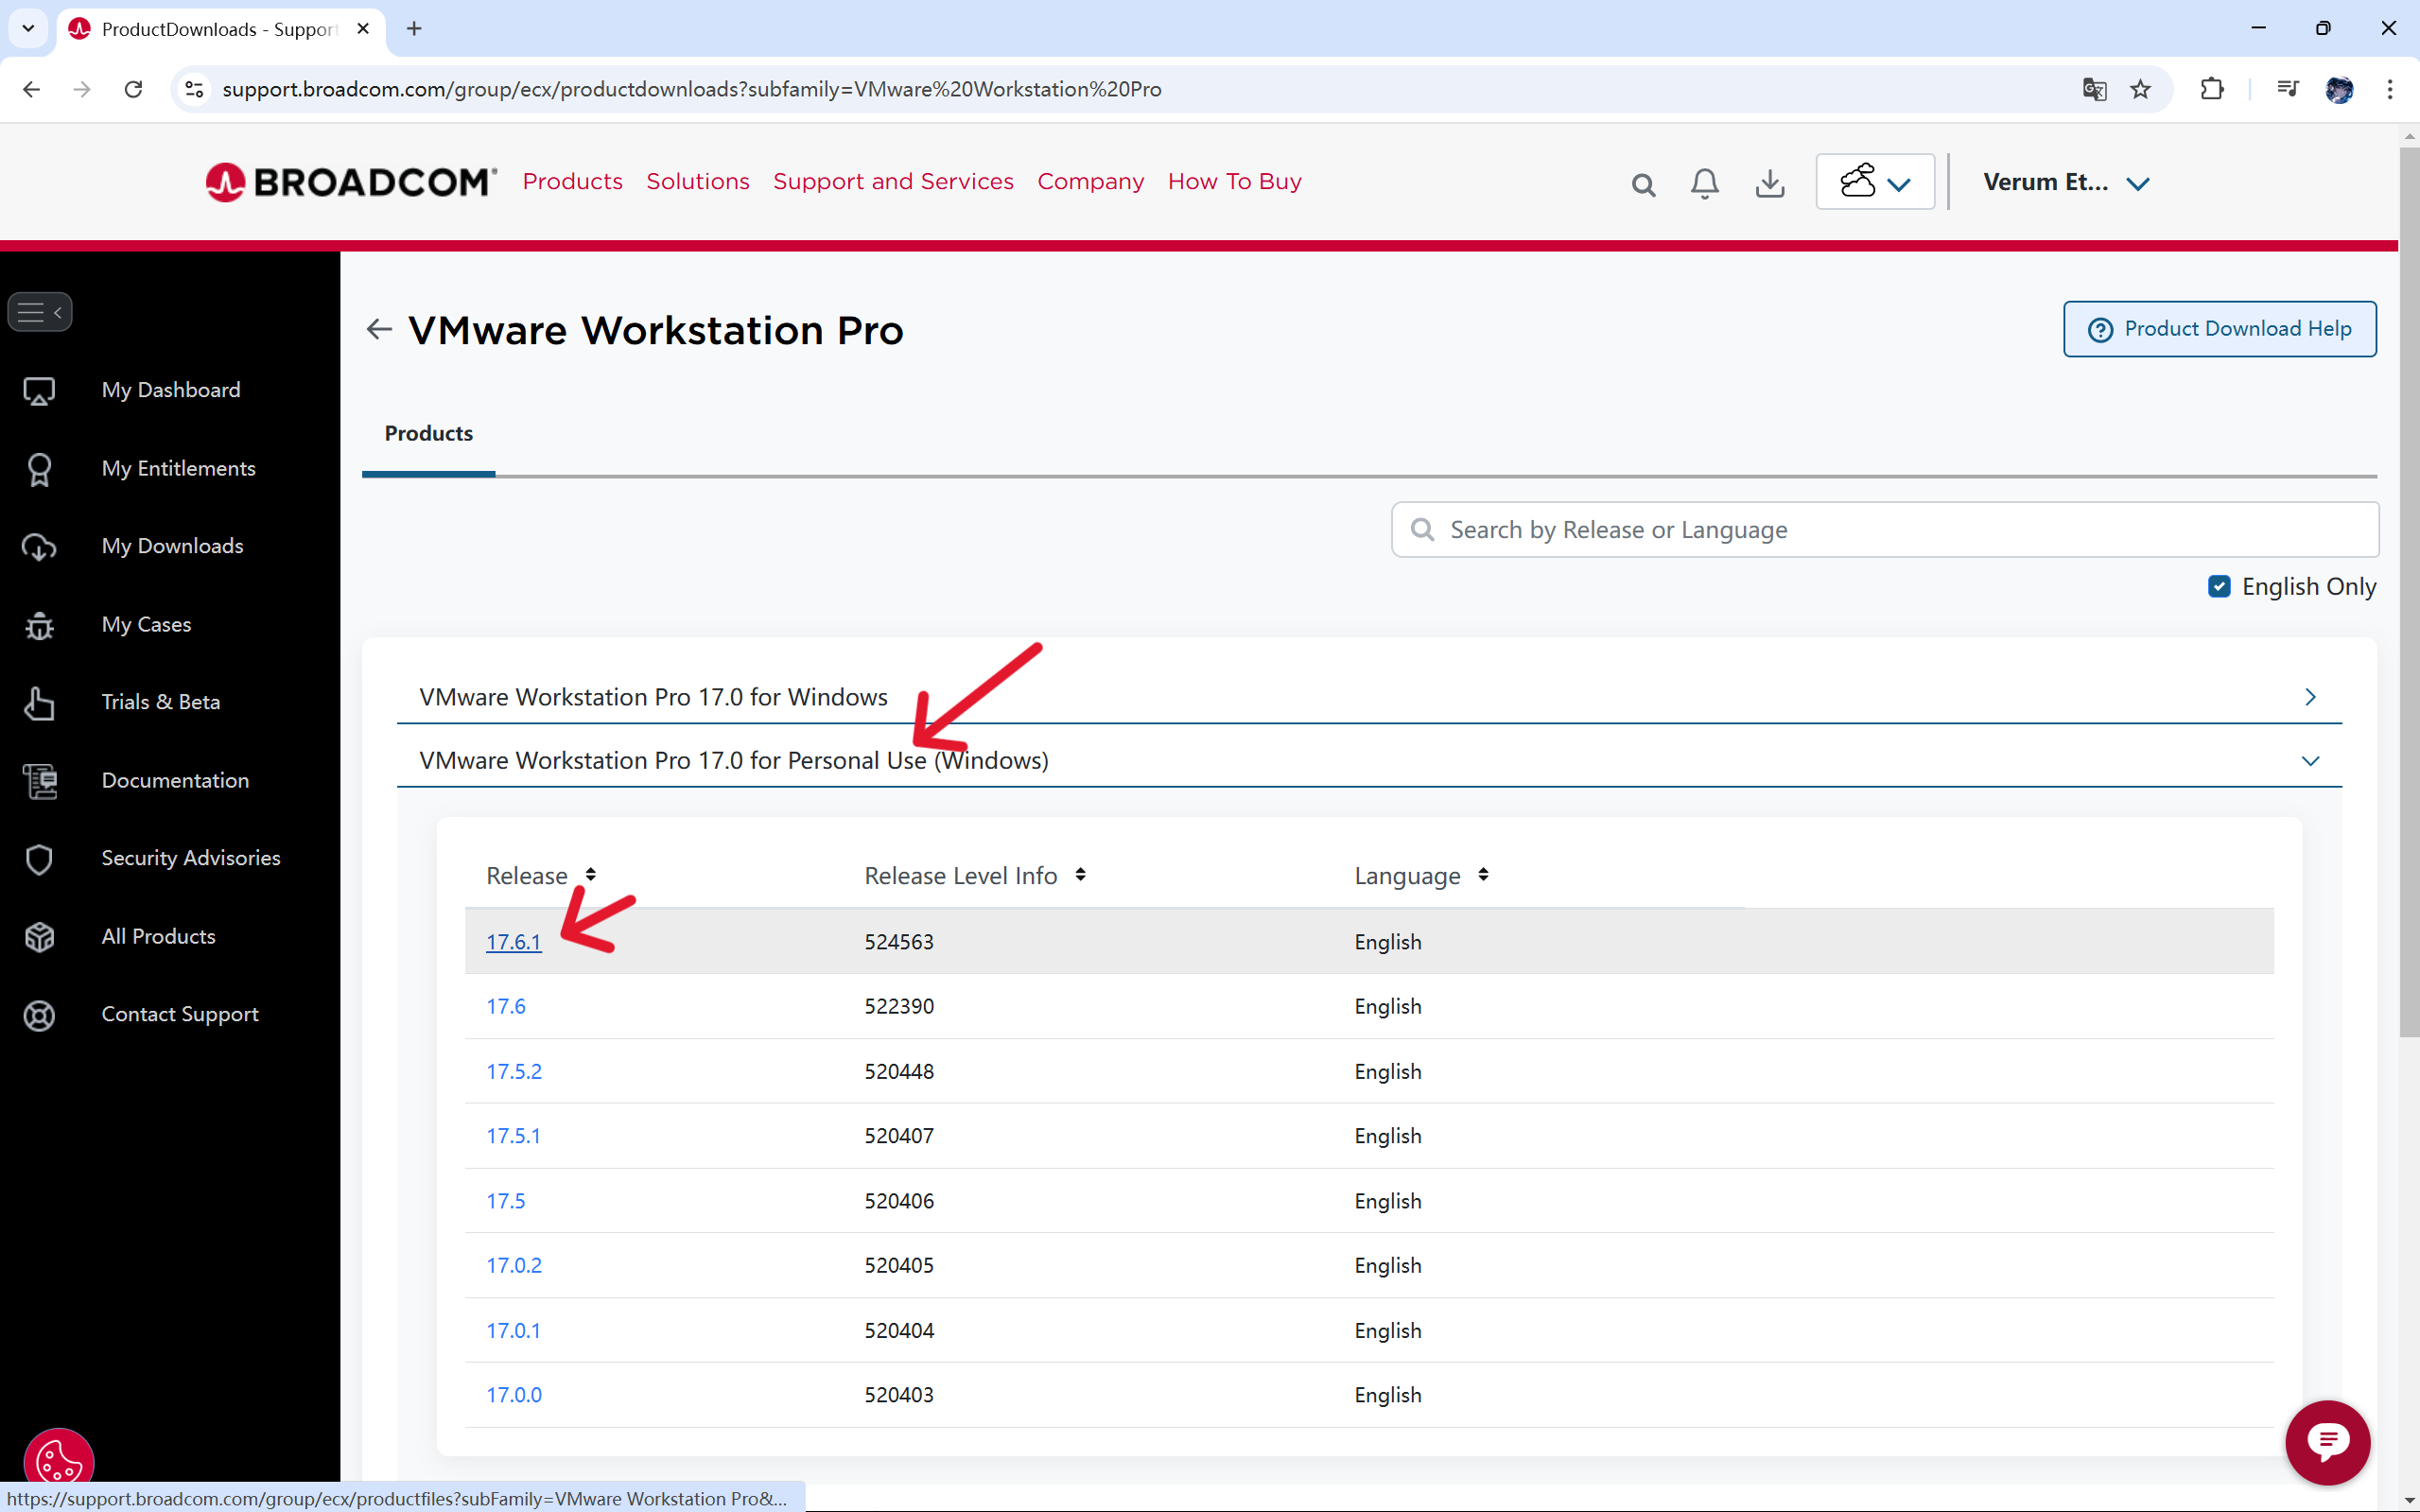Toggle the English Only checkbox
The image size is (2420, 1512).
point(2219,586)
